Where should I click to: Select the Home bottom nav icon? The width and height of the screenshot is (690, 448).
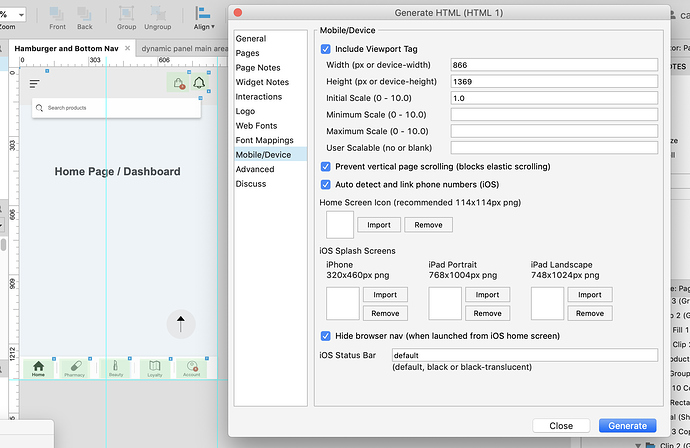pos(38,368)
